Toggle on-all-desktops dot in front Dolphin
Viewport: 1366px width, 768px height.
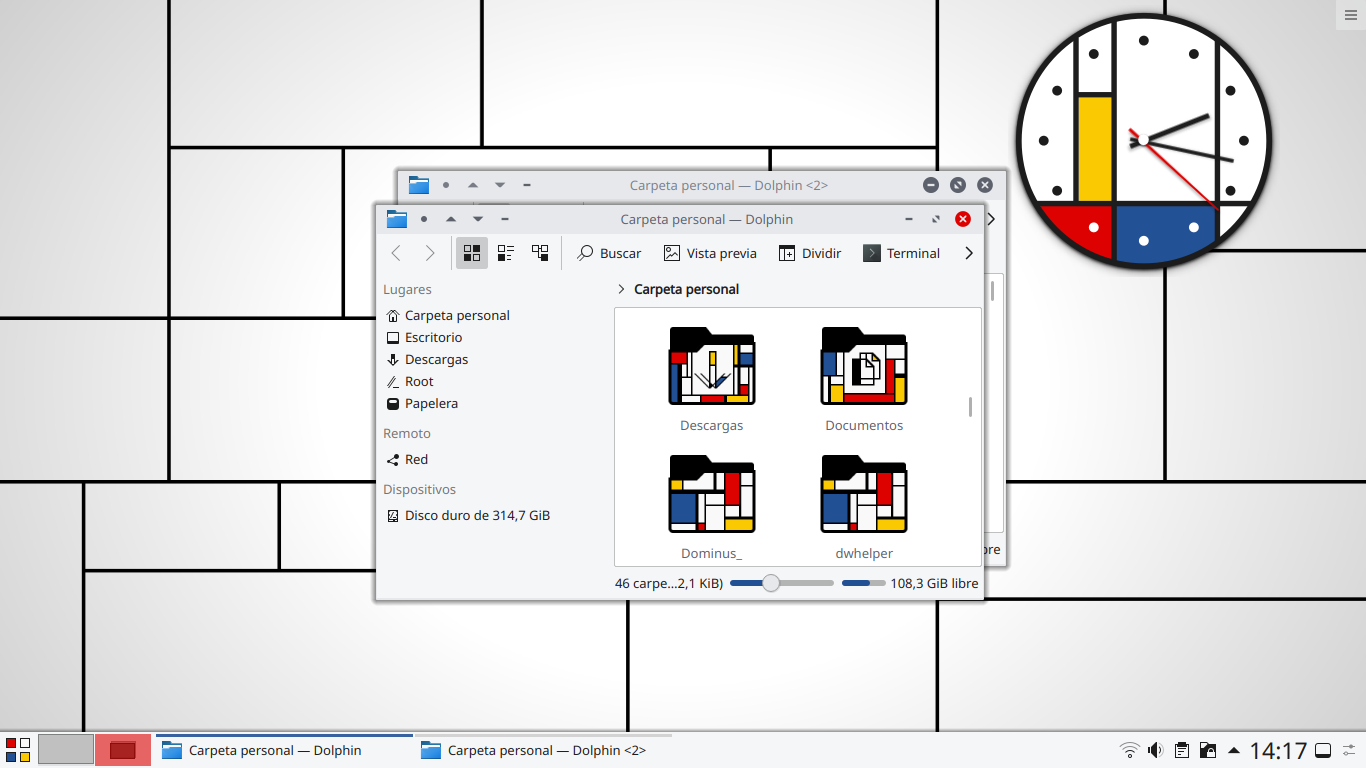424,219
